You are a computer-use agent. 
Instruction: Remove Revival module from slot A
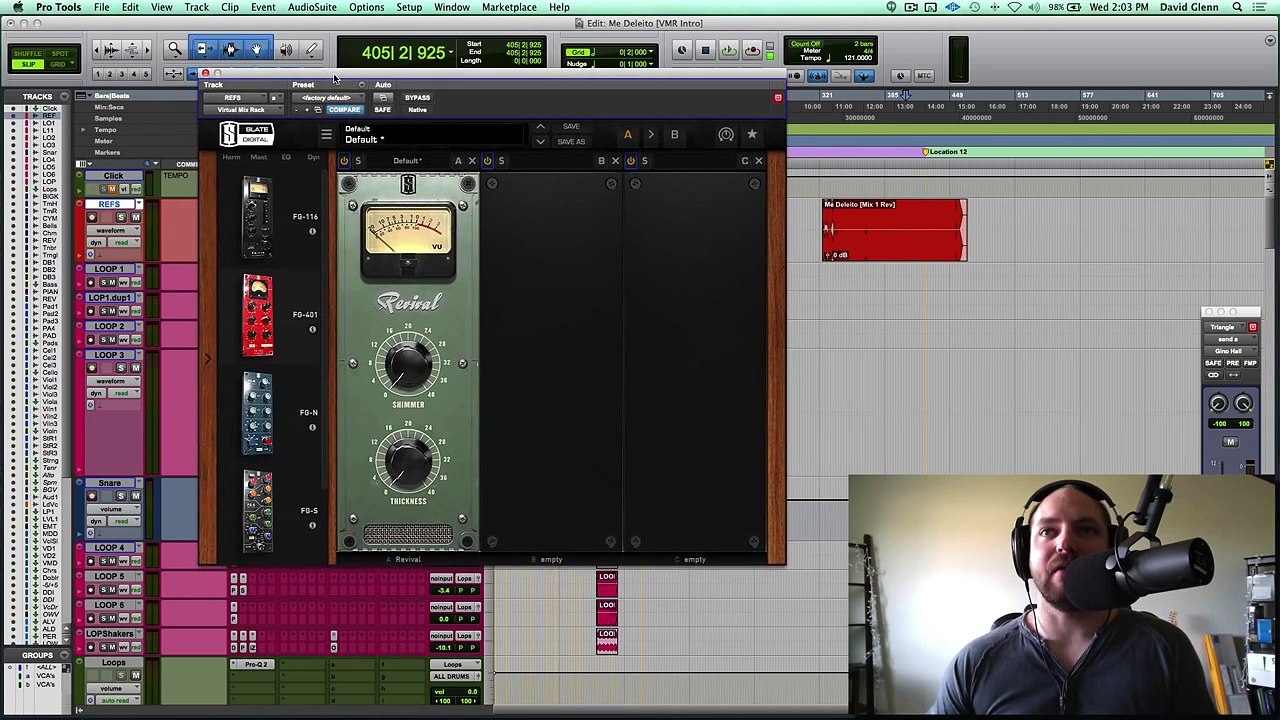click(472, 161)
